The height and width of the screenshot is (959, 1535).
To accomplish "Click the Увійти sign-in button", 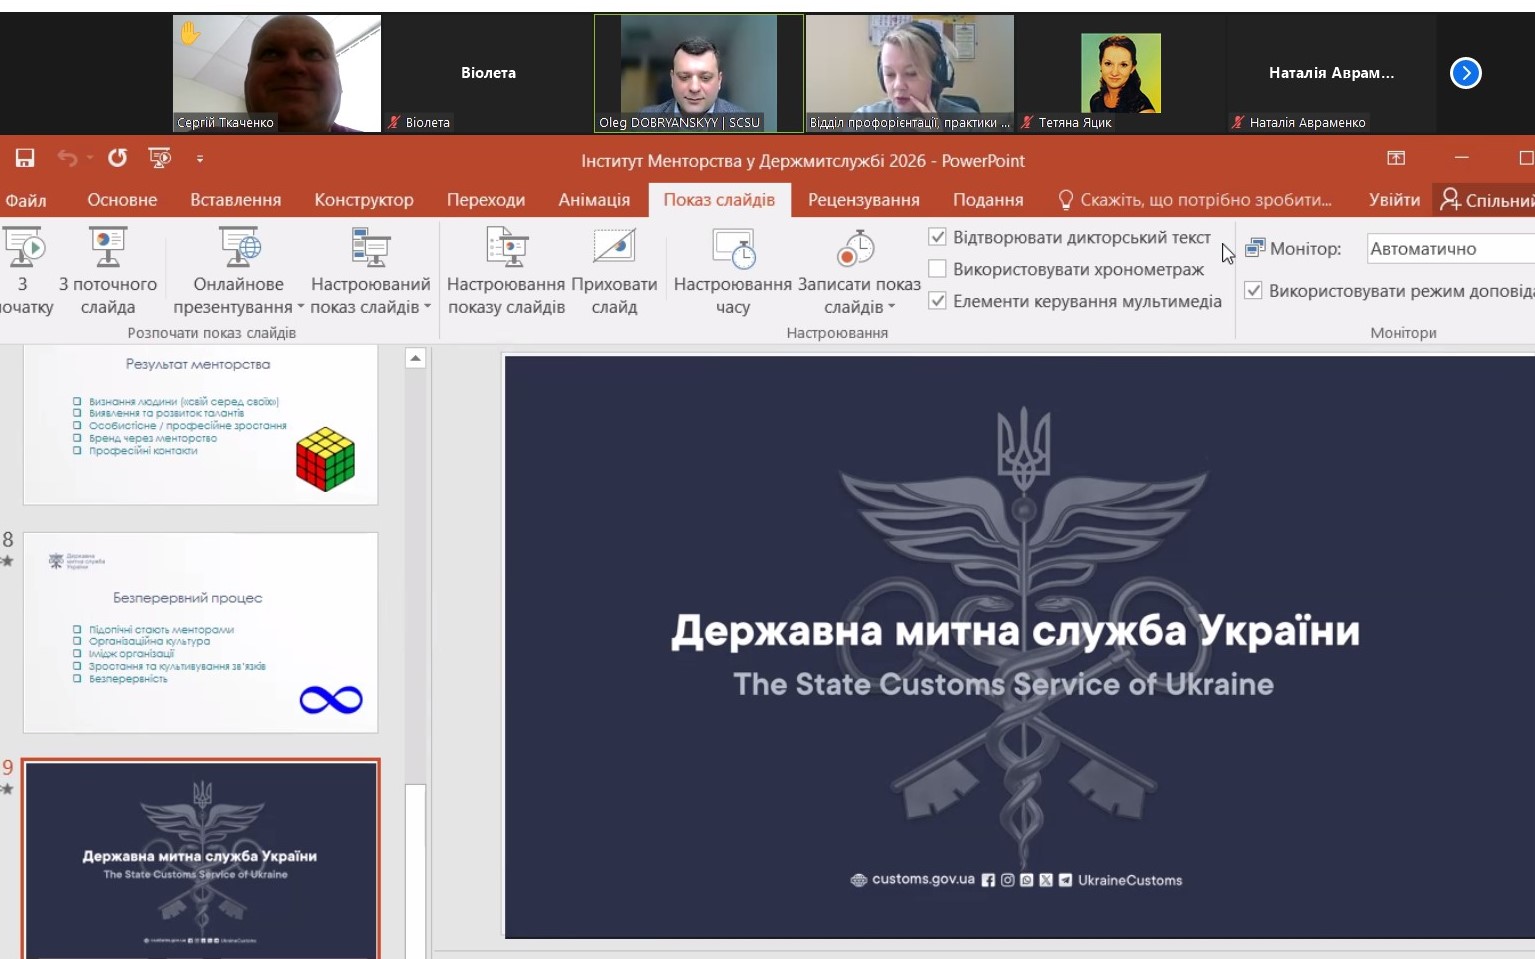I will click(x=1393, y=200).
